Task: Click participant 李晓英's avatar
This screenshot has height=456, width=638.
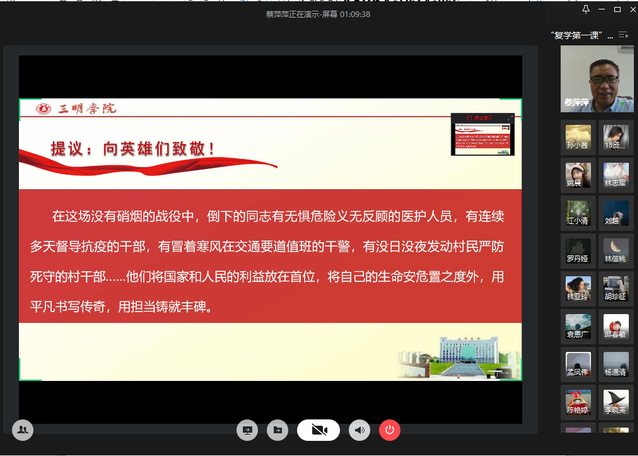Action: click(615, 398)
